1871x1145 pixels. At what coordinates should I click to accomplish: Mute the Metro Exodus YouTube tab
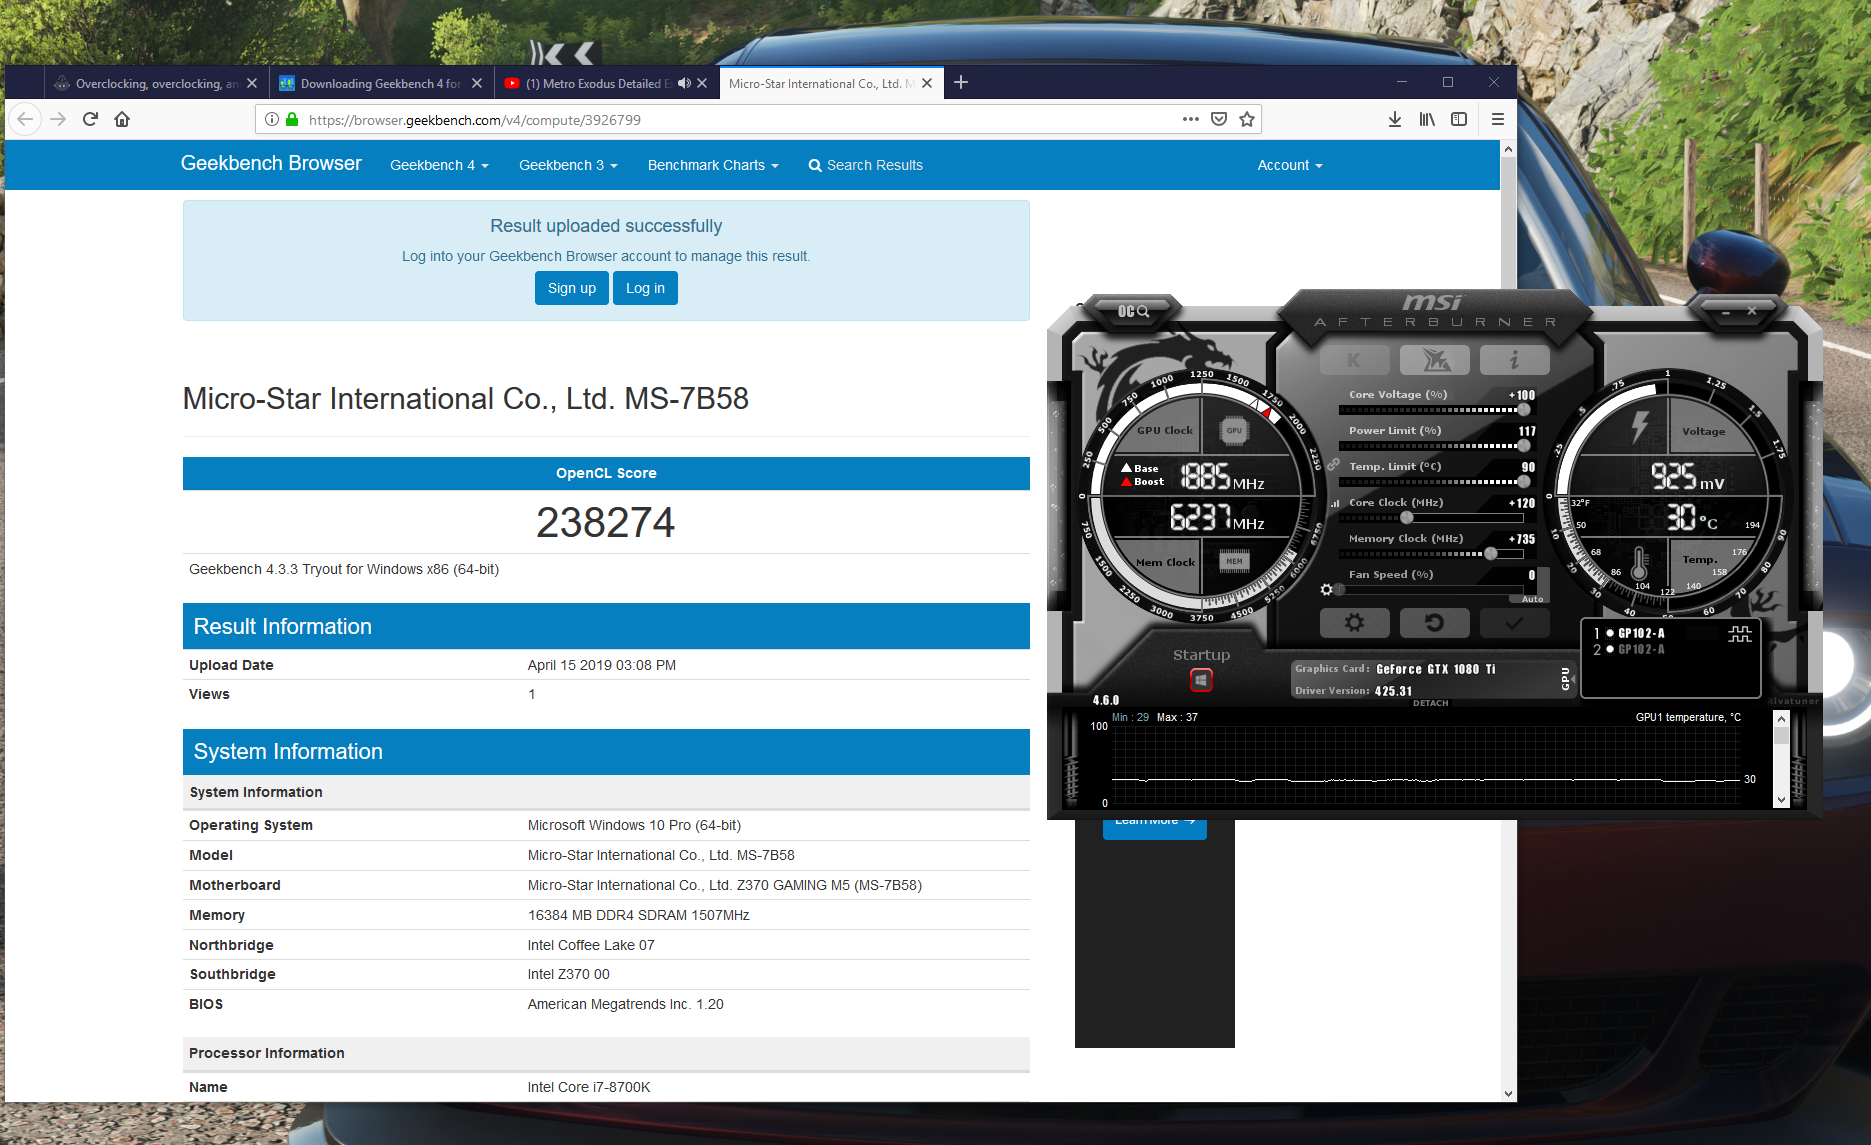coord(684,83)
